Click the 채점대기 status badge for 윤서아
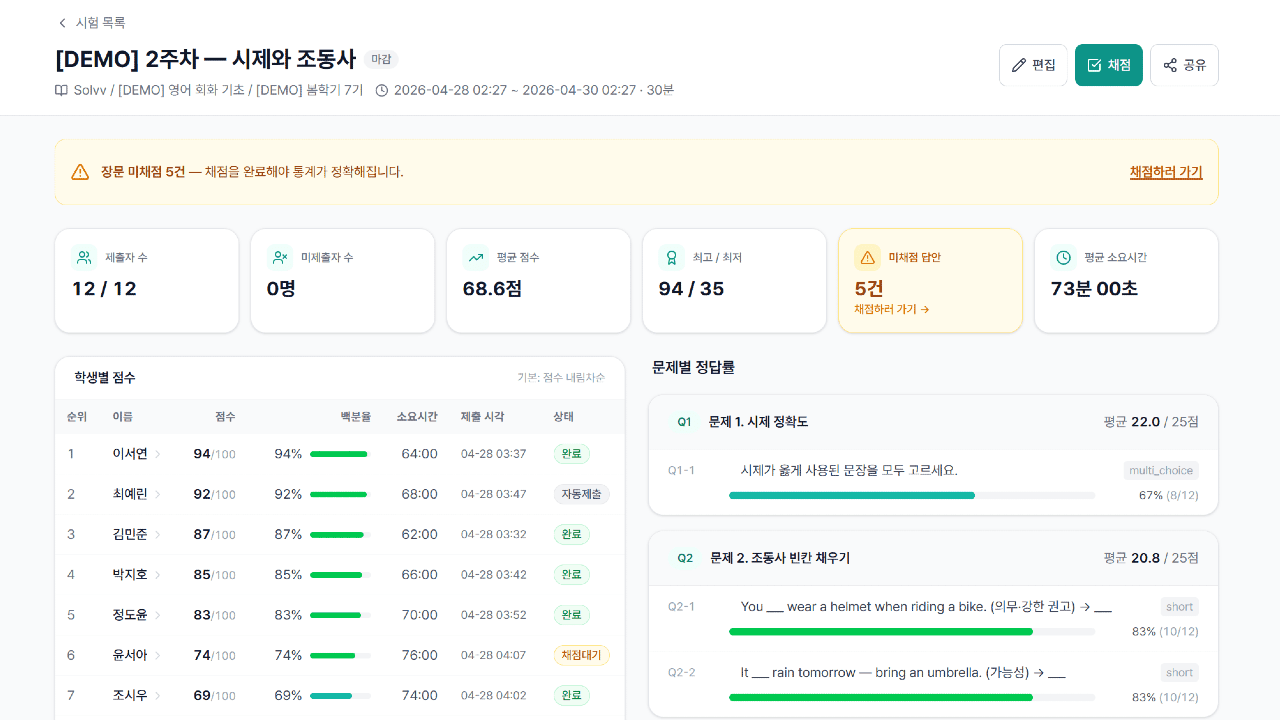Screen dimensions: 1280x720 (x=581, y=655)
